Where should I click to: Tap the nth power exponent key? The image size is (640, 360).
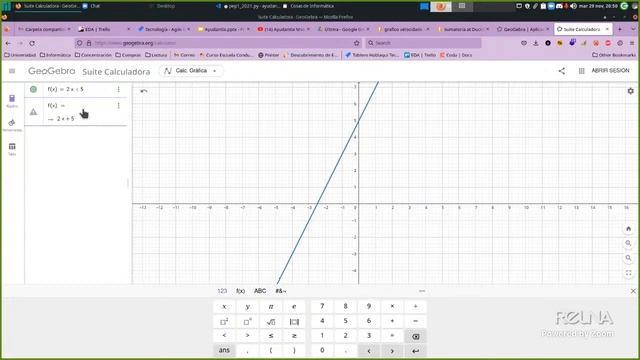pyautogui.click(x=247, y=322)
